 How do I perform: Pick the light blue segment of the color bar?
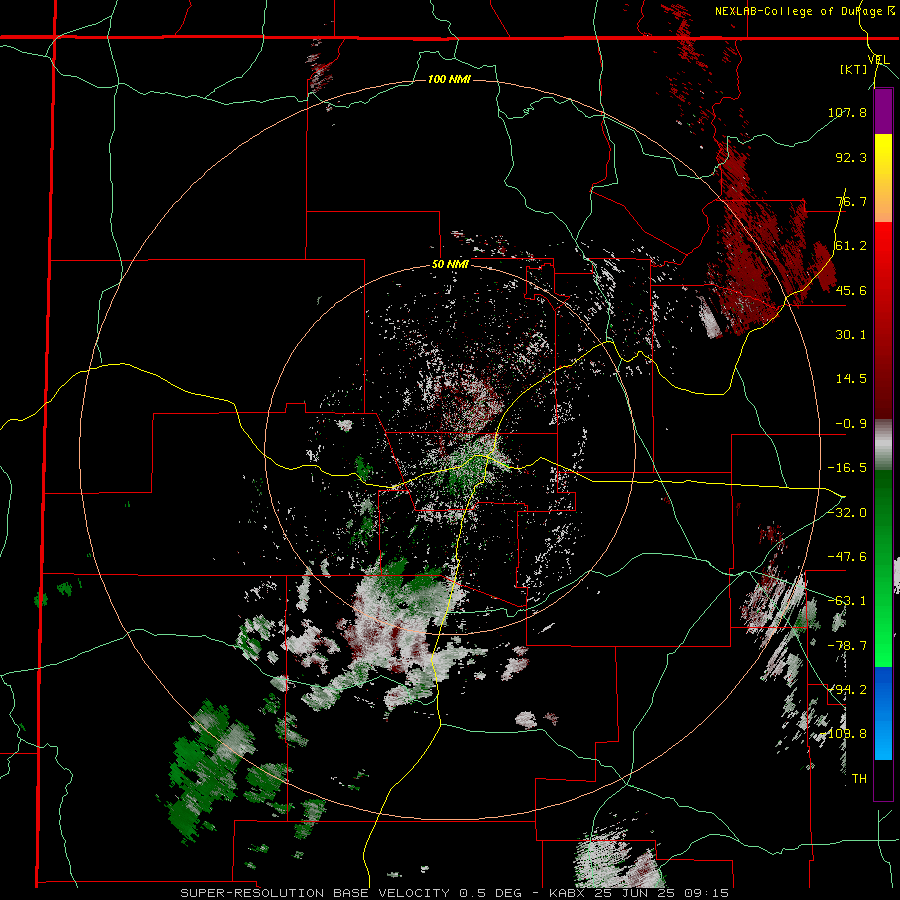pyautogui.click(x=883, y=736)
